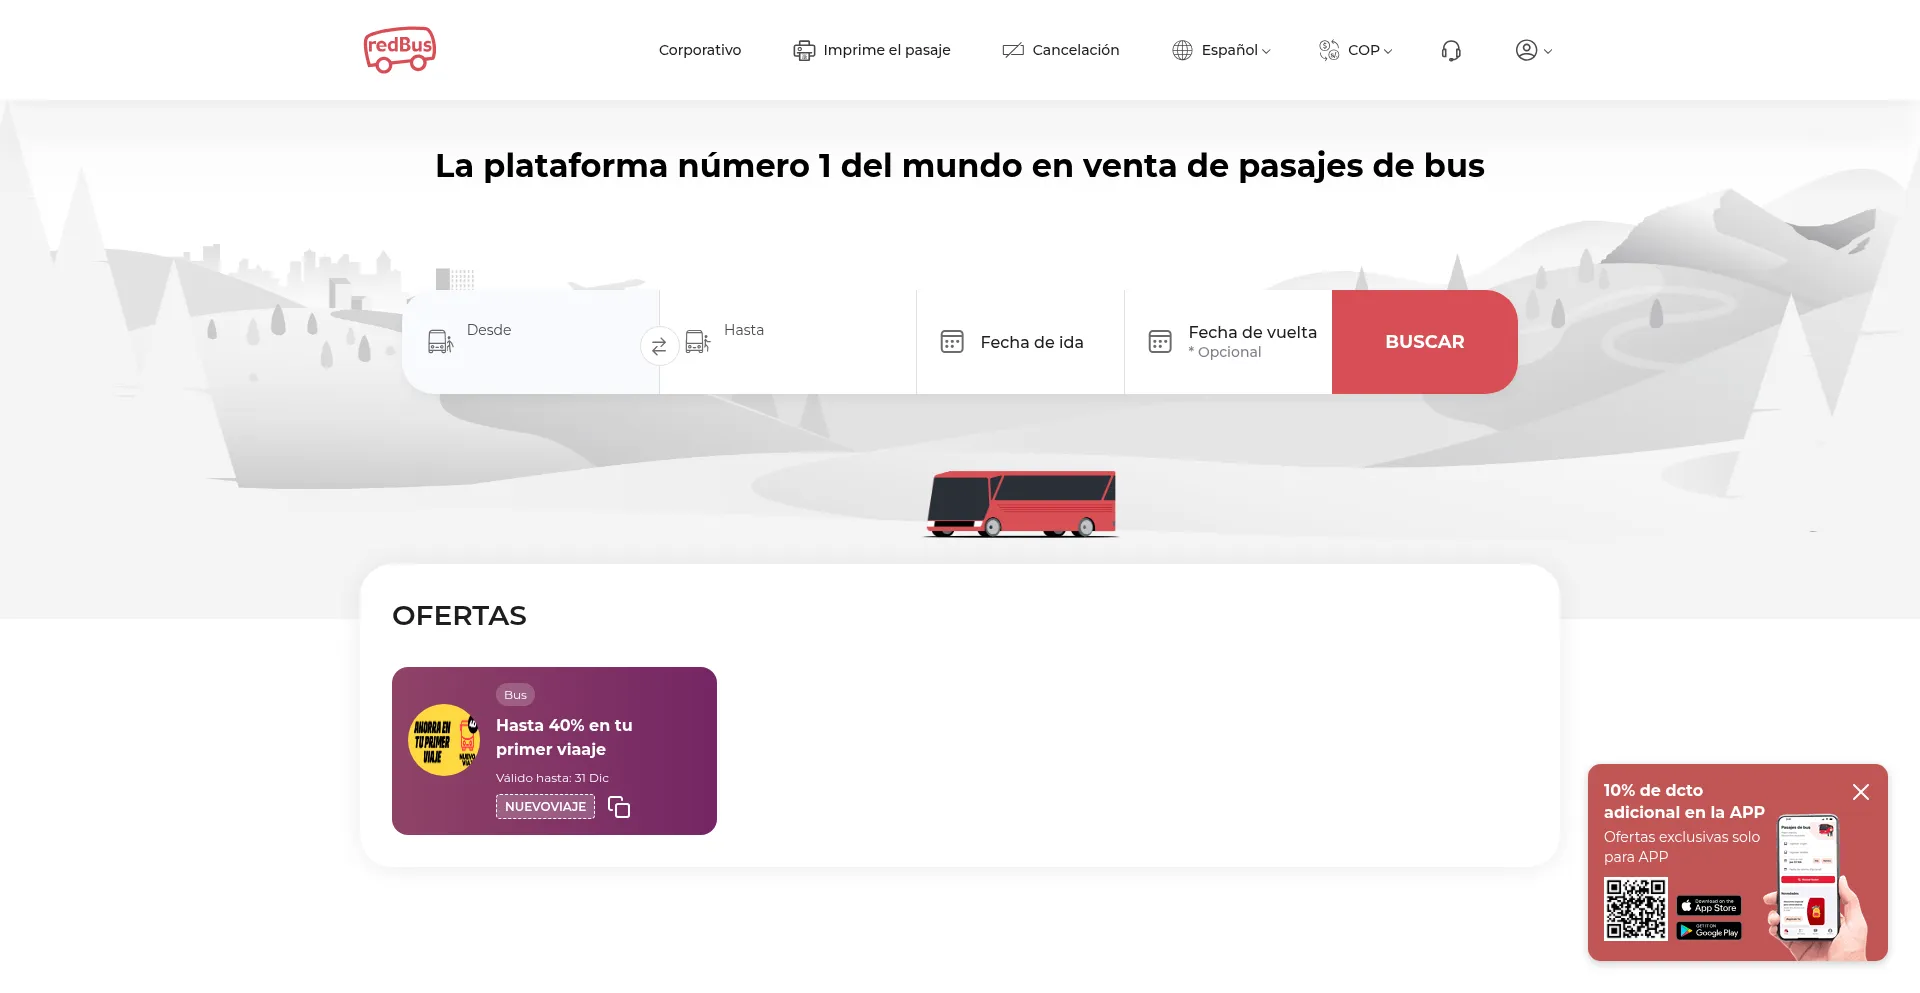Viewport: 1920px width, 993px height.
Task: Copy the NUEVOVIAJE coupon code
Action: [x=619, y=807]
